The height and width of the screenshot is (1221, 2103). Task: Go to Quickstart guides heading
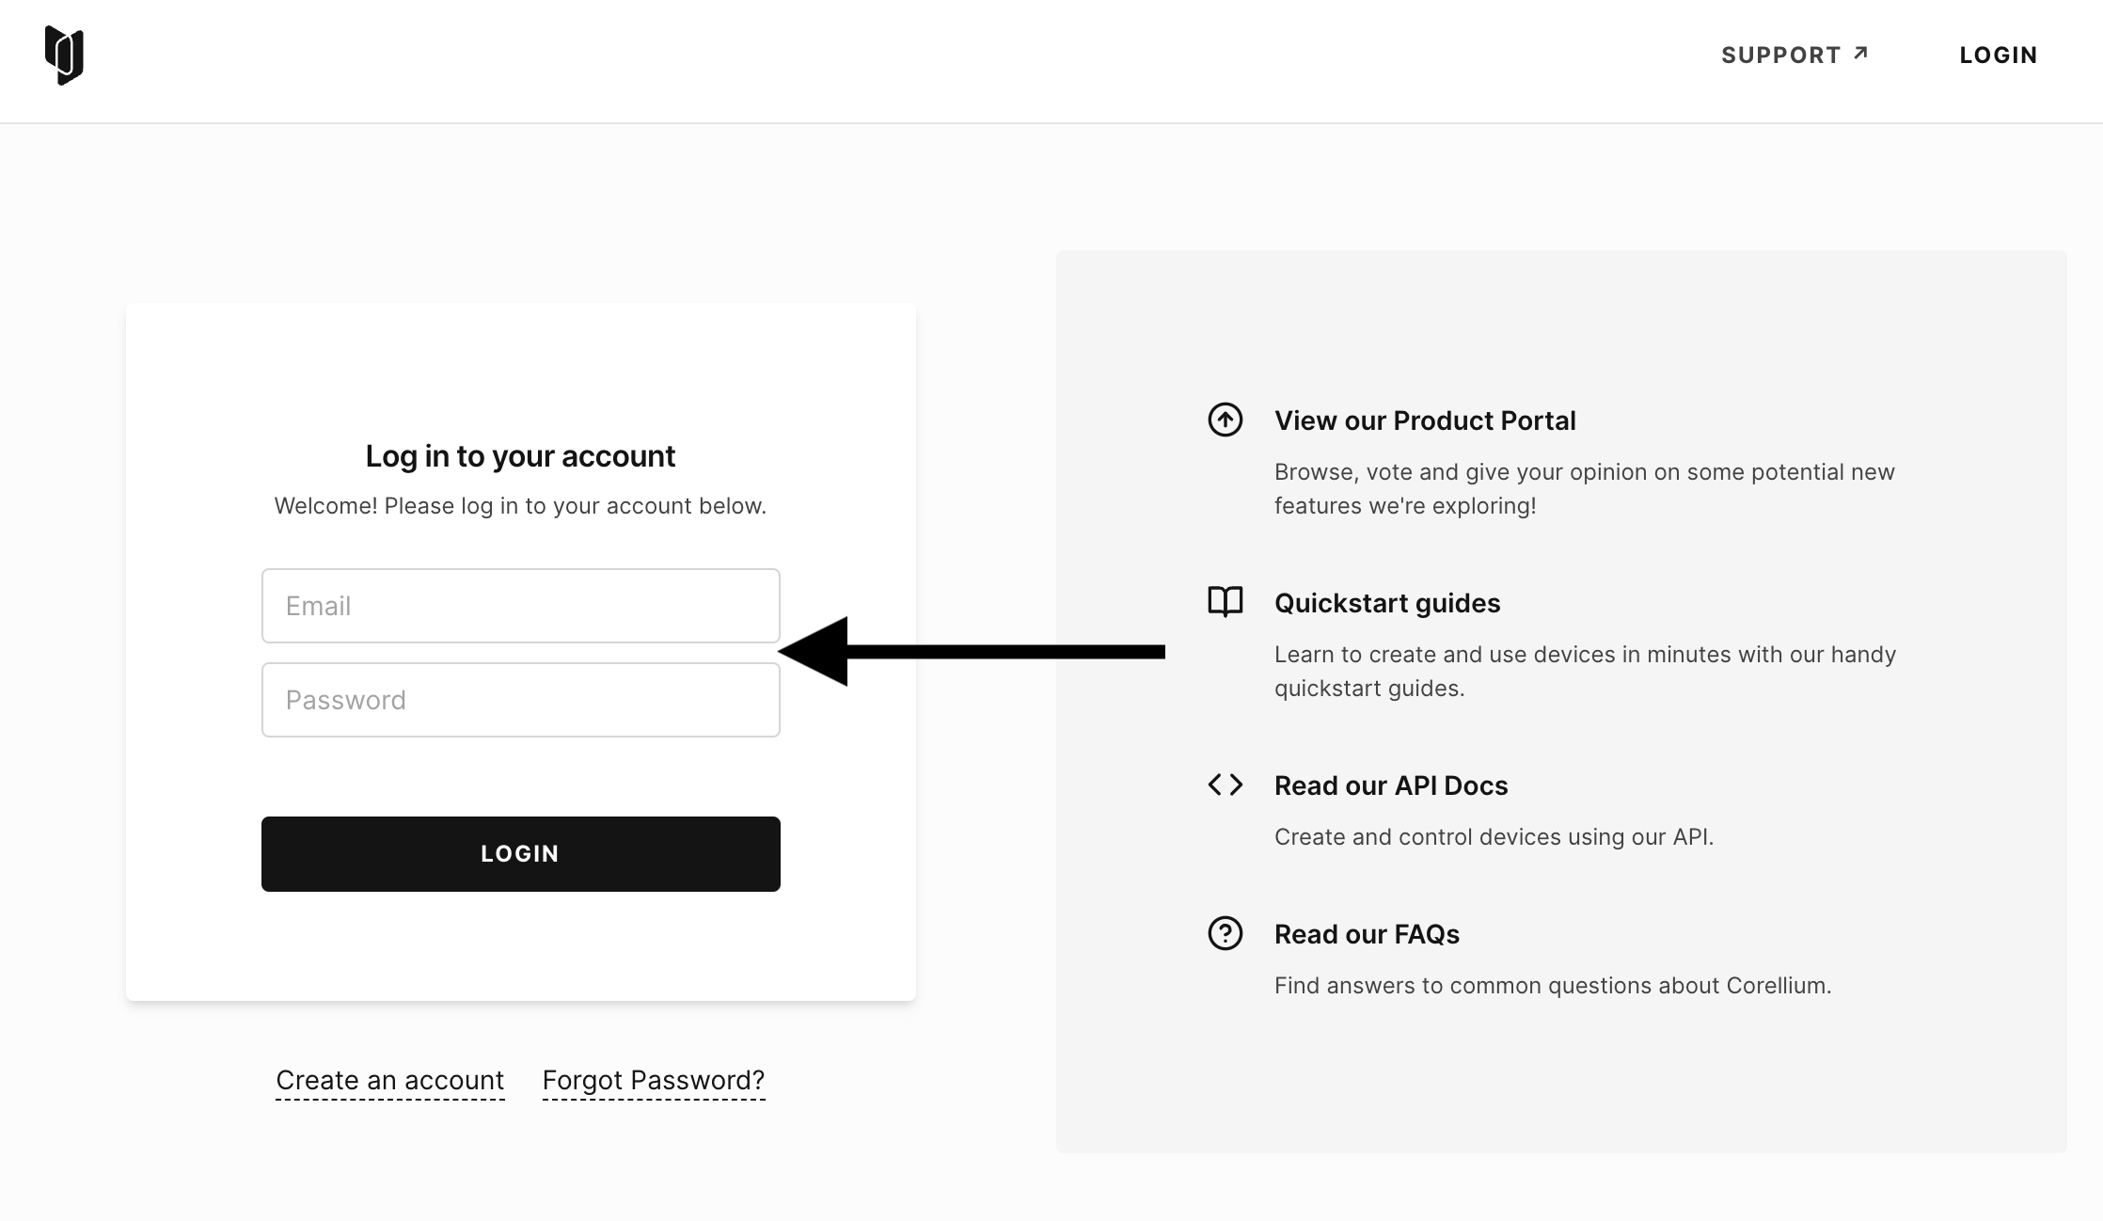tap(1387, 603)
